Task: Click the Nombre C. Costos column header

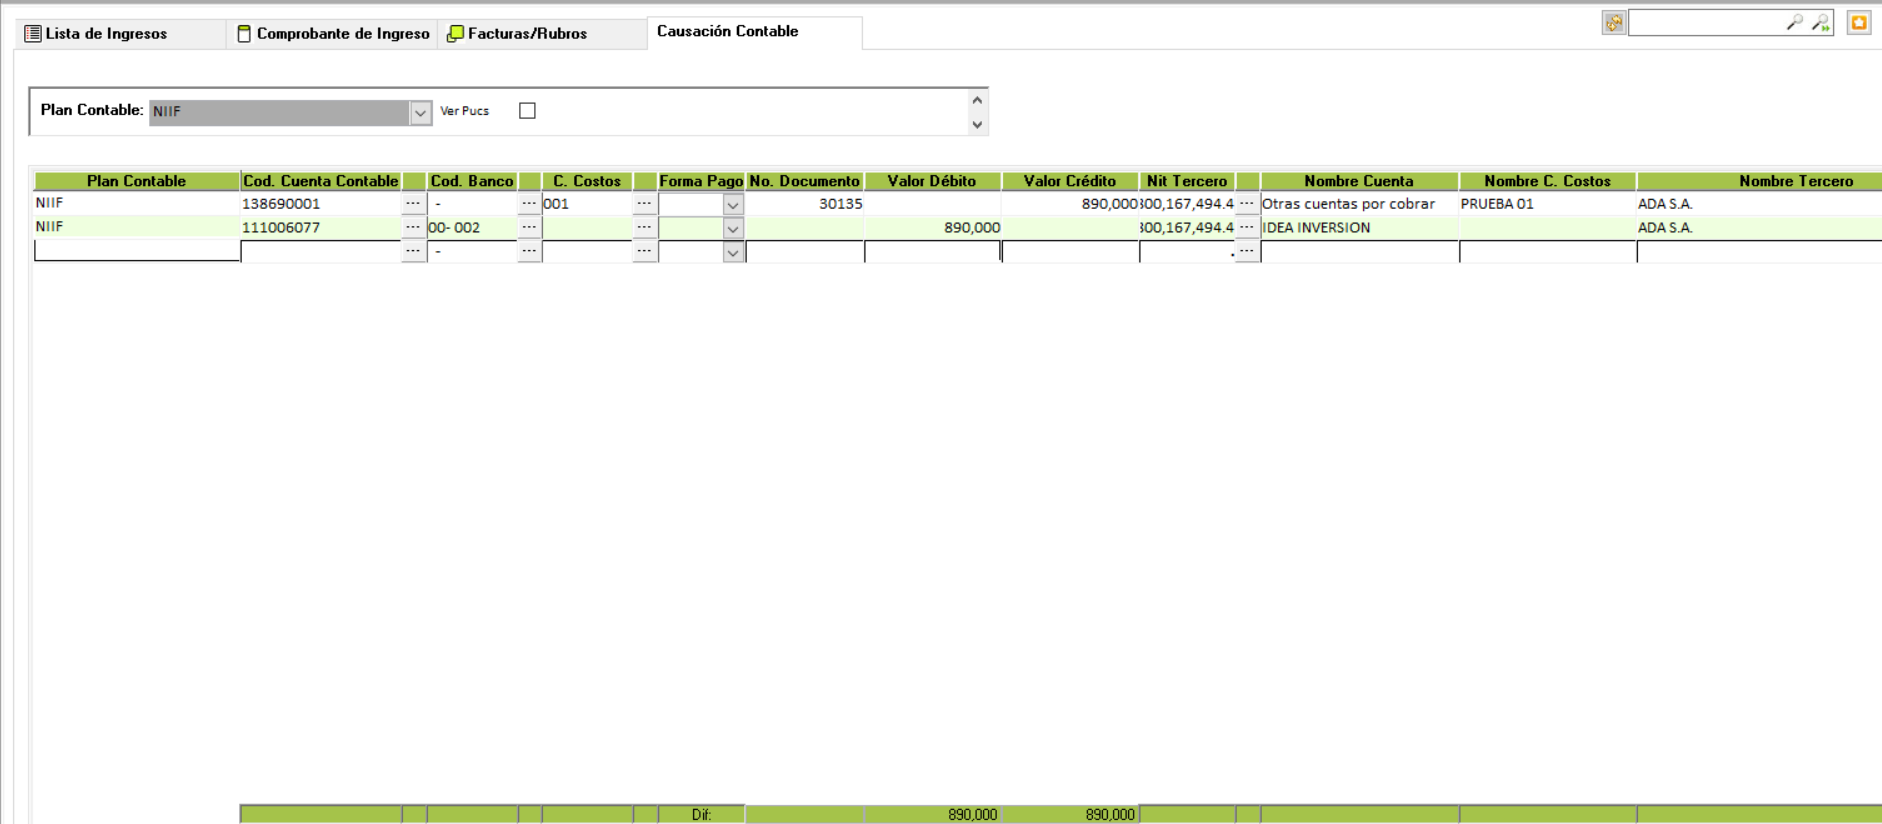Action: coord(1548,181)
